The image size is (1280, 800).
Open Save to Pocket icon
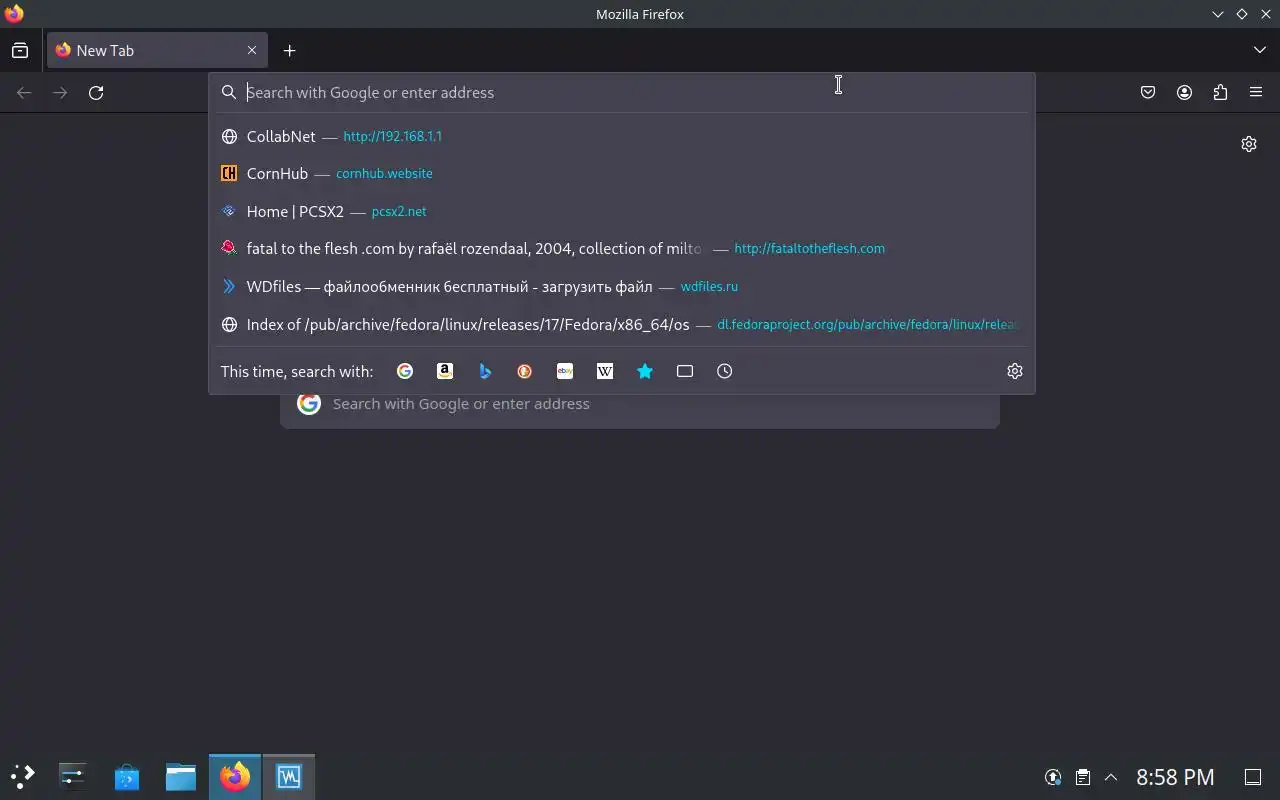click(1148, 92)
